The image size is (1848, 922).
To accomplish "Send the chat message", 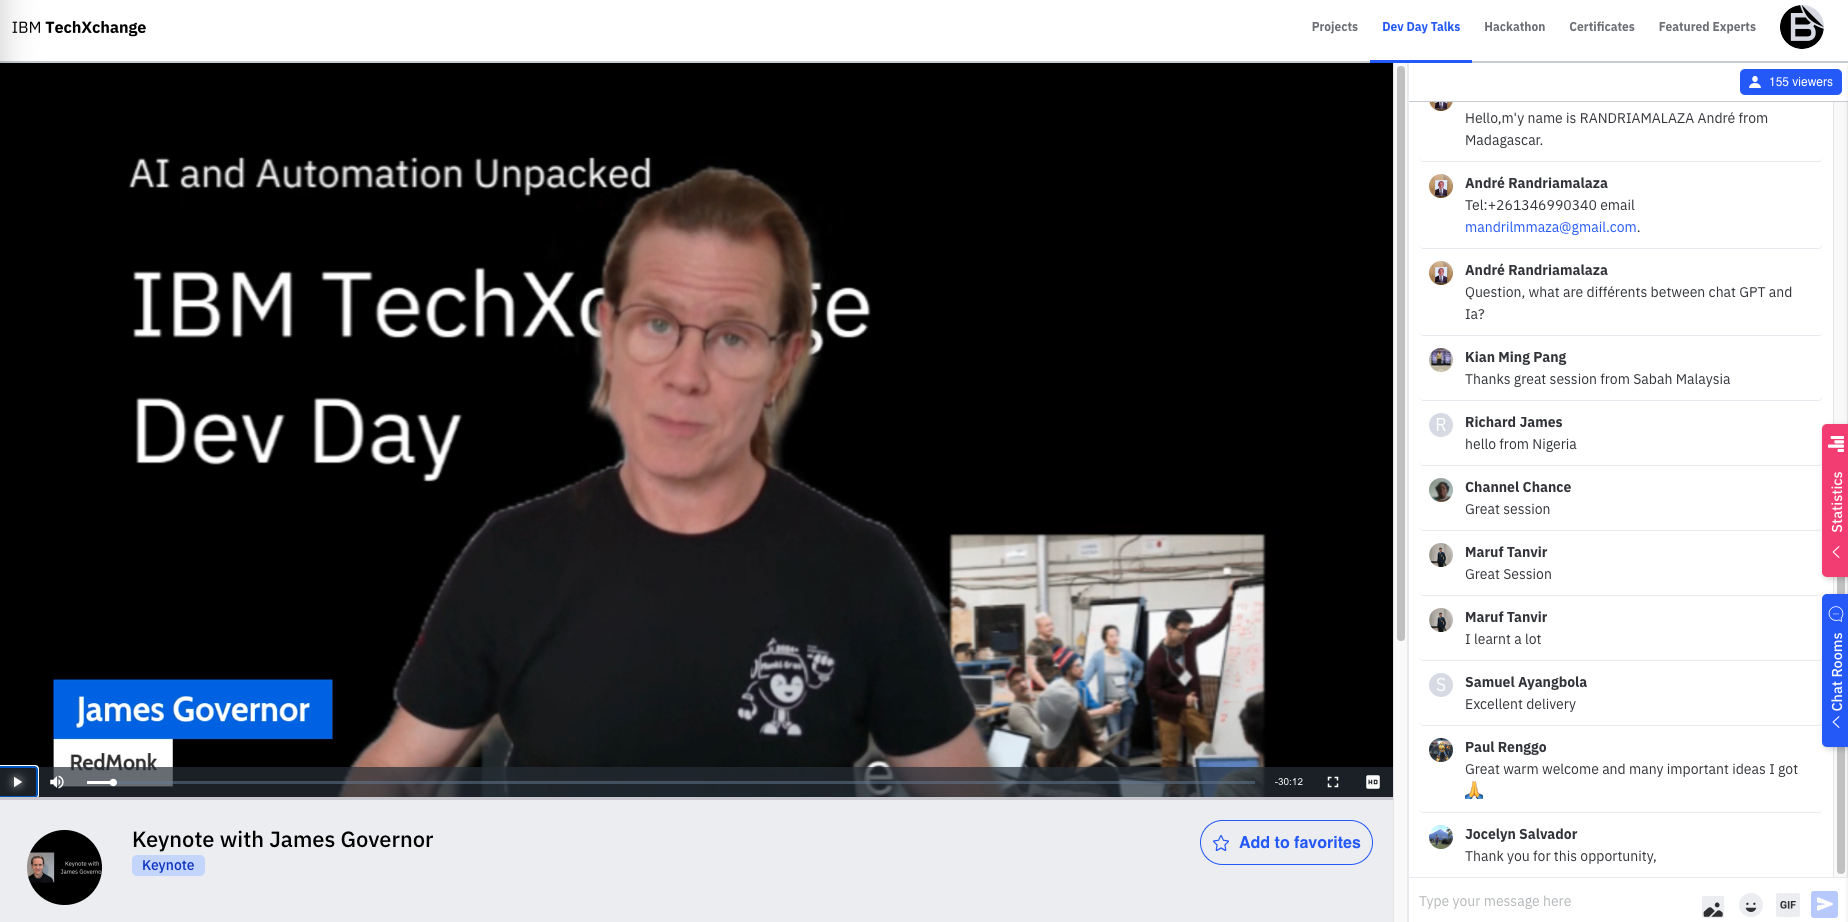I will (1825, 904).
